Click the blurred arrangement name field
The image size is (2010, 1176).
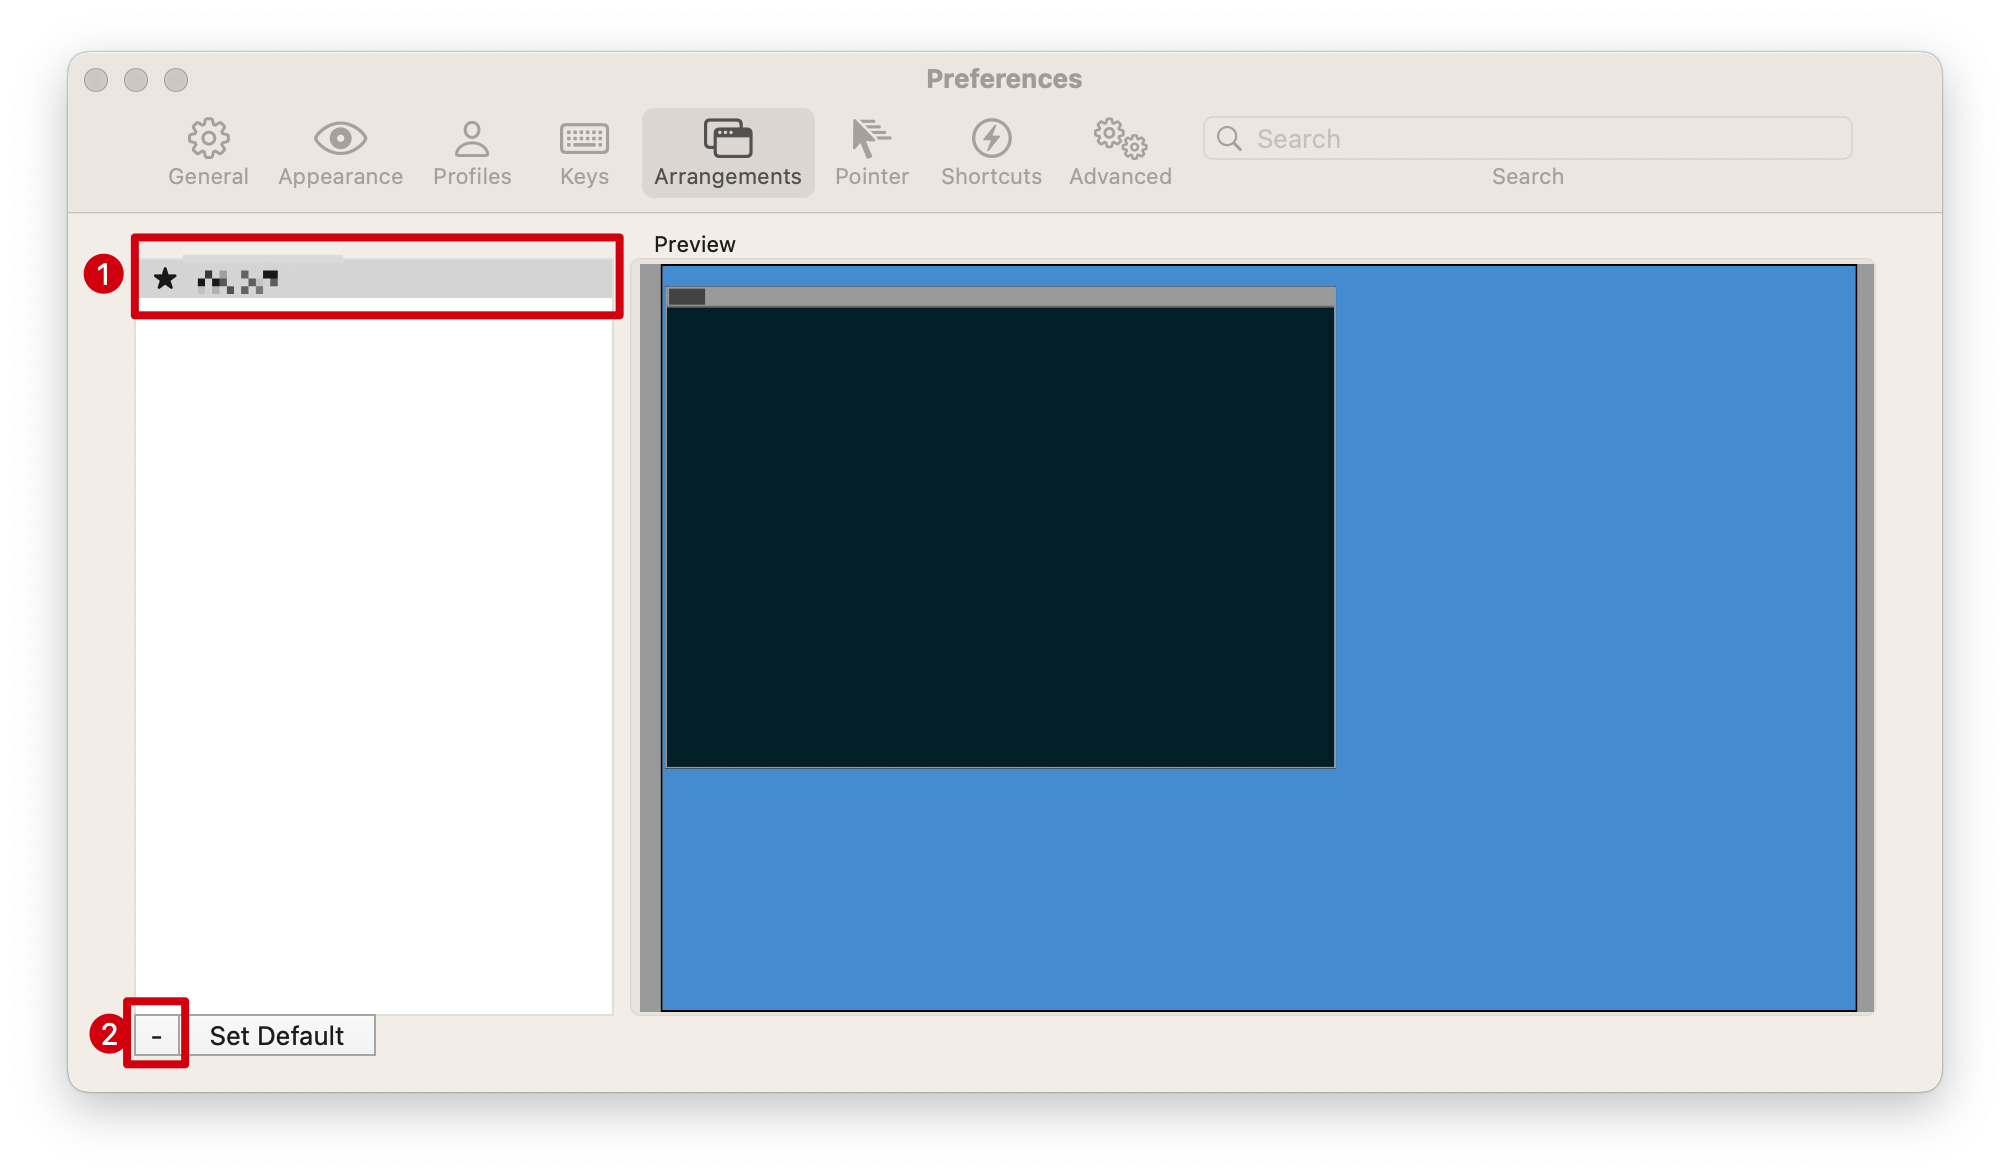378,279
